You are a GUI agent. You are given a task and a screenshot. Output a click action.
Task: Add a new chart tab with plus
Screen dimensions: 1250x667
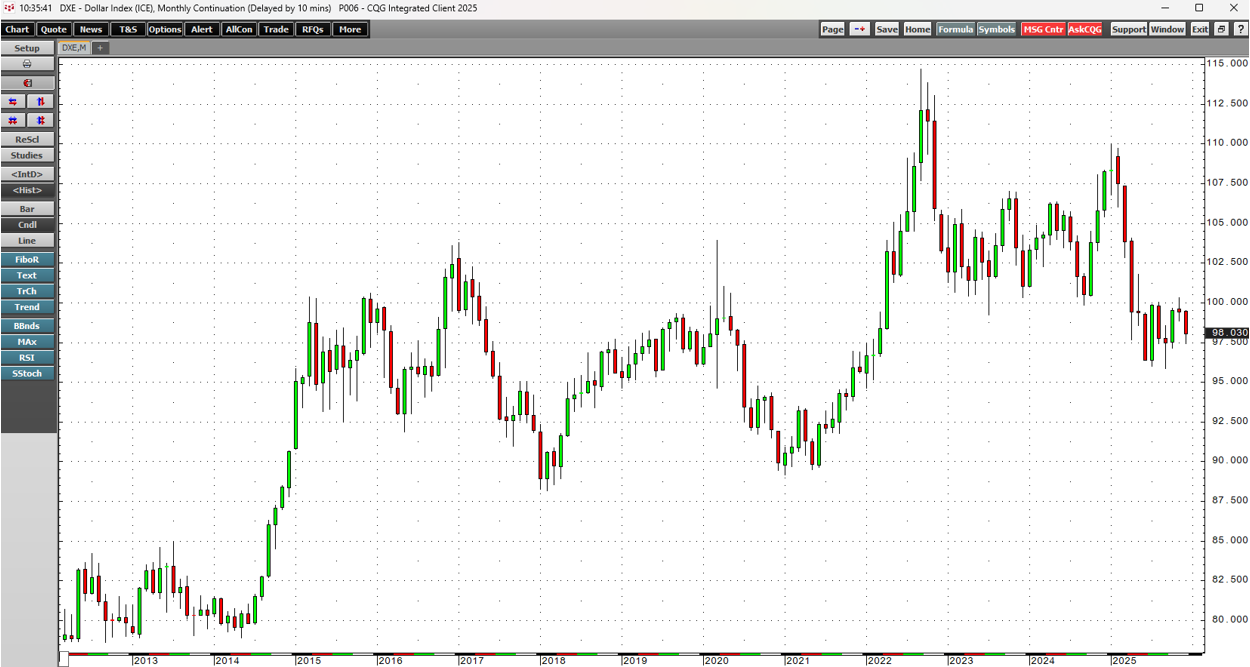100,48
